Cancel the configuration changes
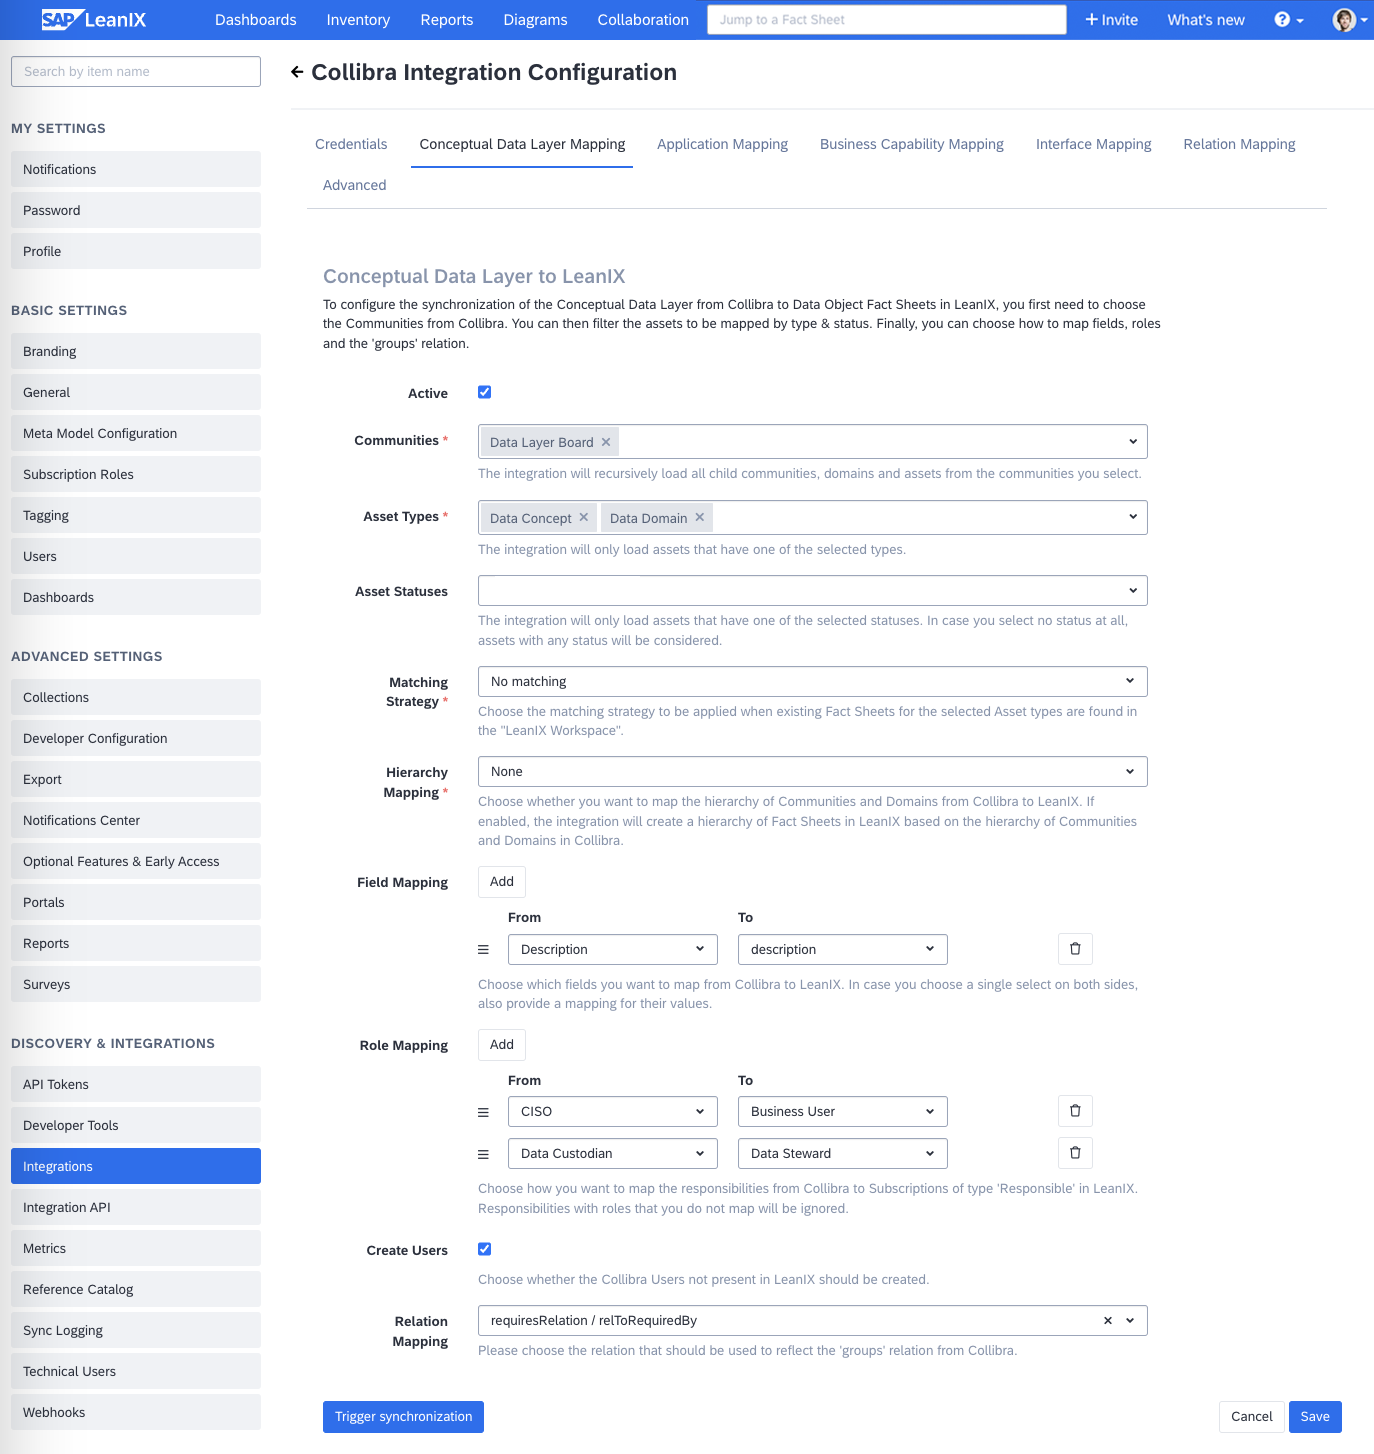Viewport: 1374px width, 1454px height. [1251, 1416]
